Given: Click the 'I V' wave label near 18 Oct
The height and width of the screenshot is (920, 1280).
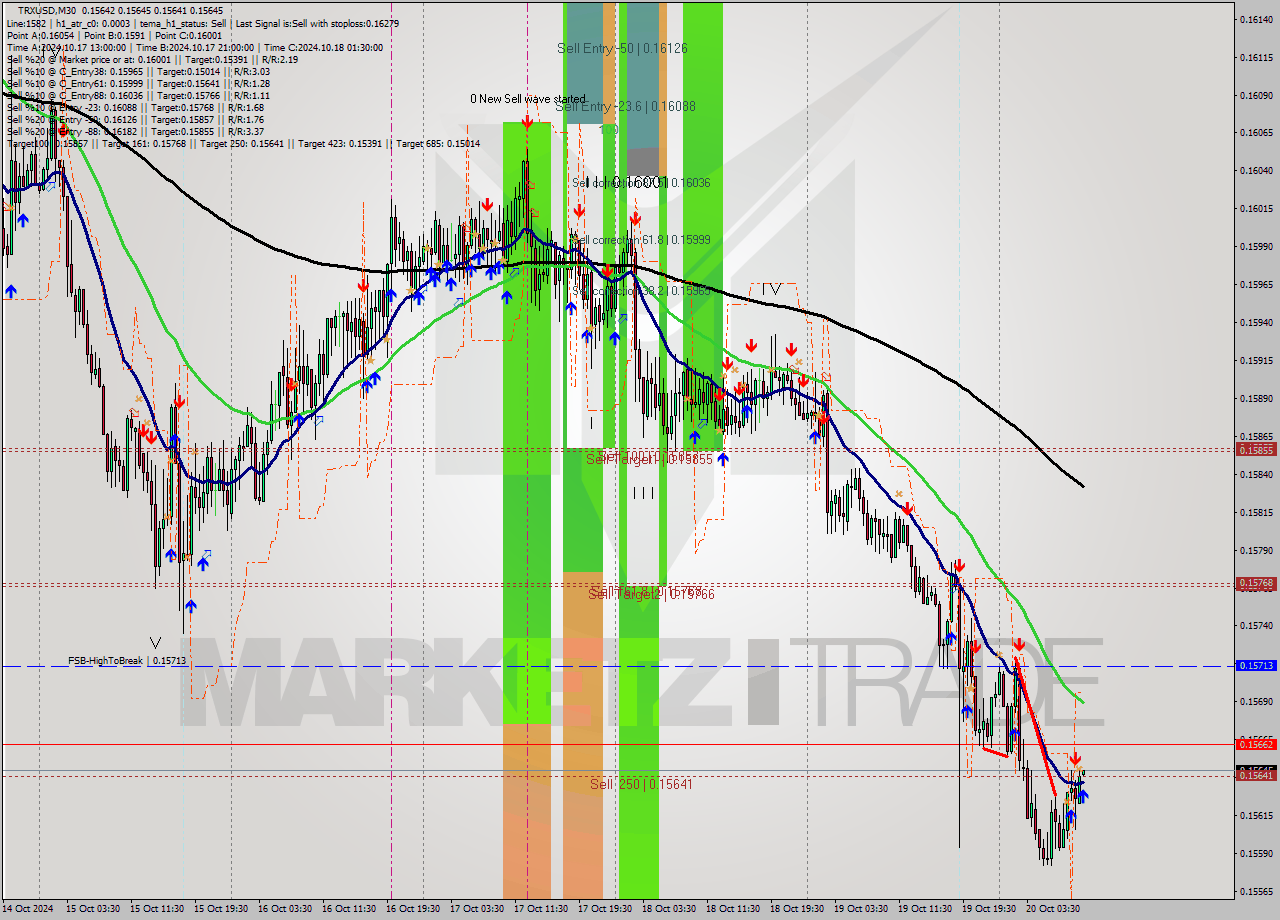Looking at the screenshot, I should tap(771, 289).
